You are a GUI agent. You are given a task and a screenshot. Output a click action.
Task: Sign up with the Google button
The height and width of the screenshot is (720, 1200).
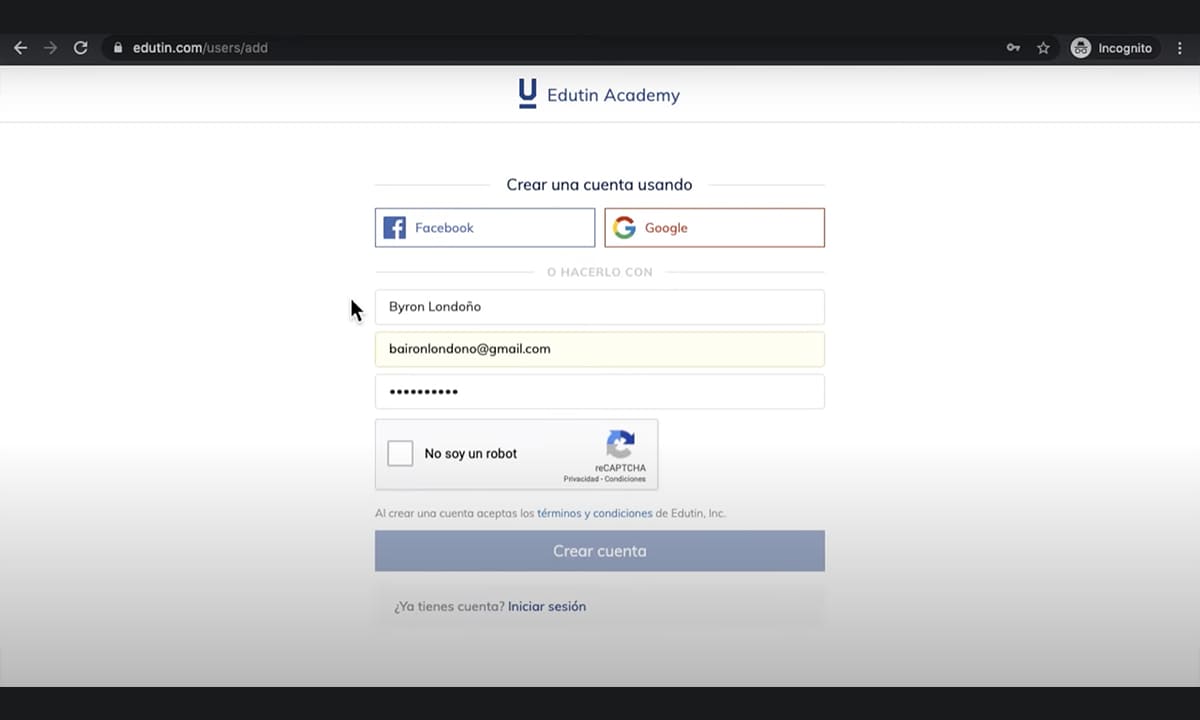tap(715, 228)
